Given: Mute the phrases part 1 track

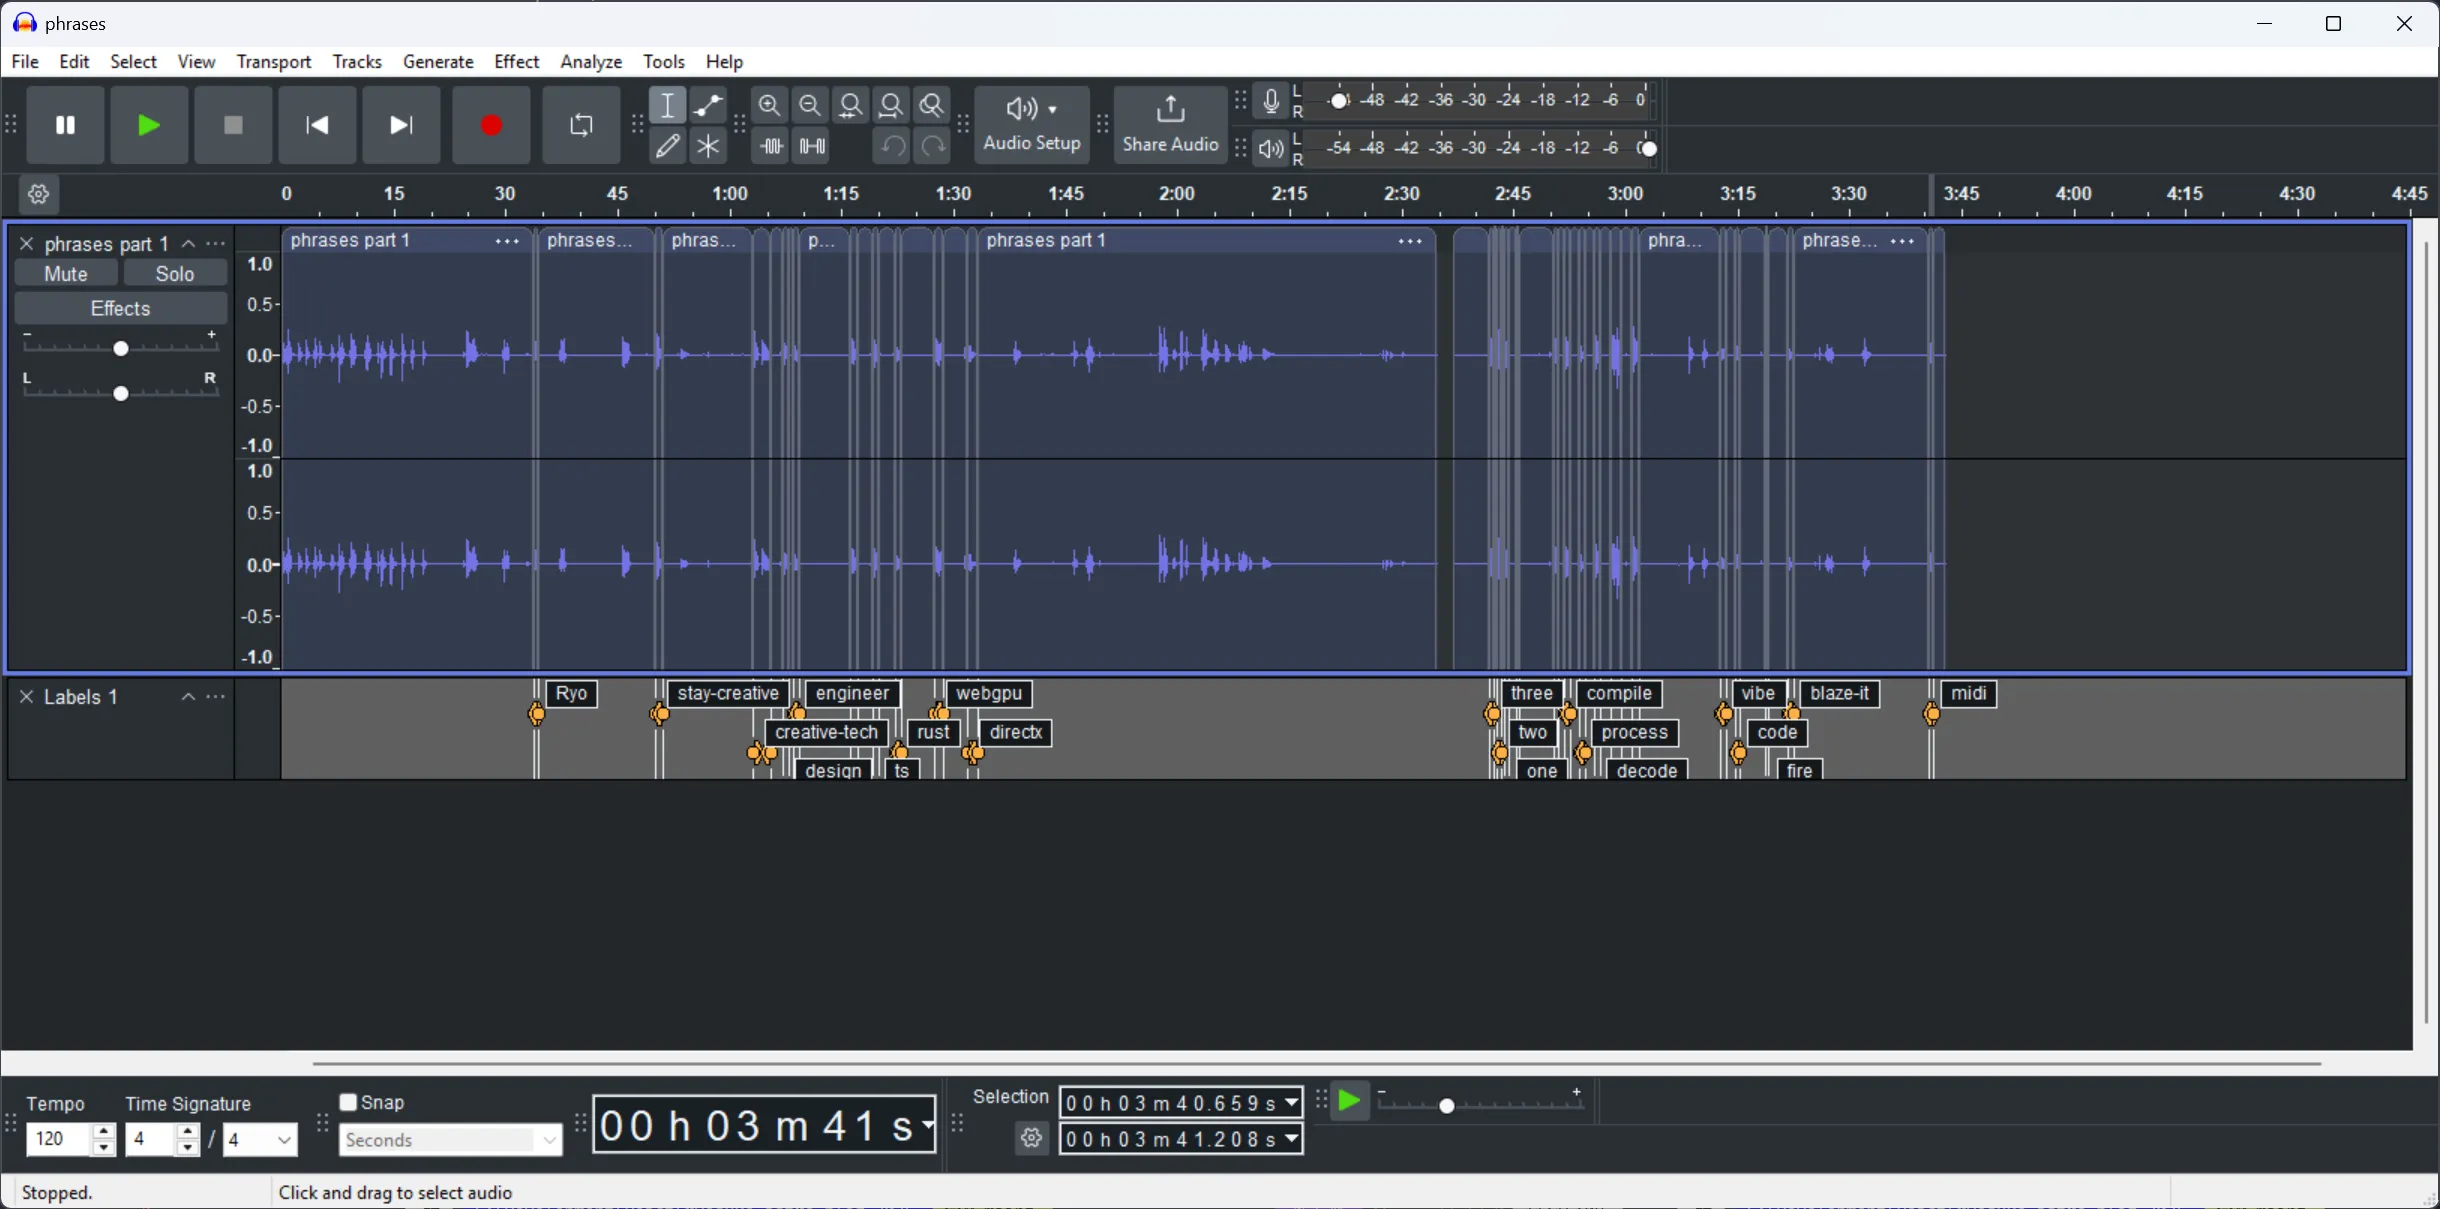Looking at the screenshot, I should (64, 273).
